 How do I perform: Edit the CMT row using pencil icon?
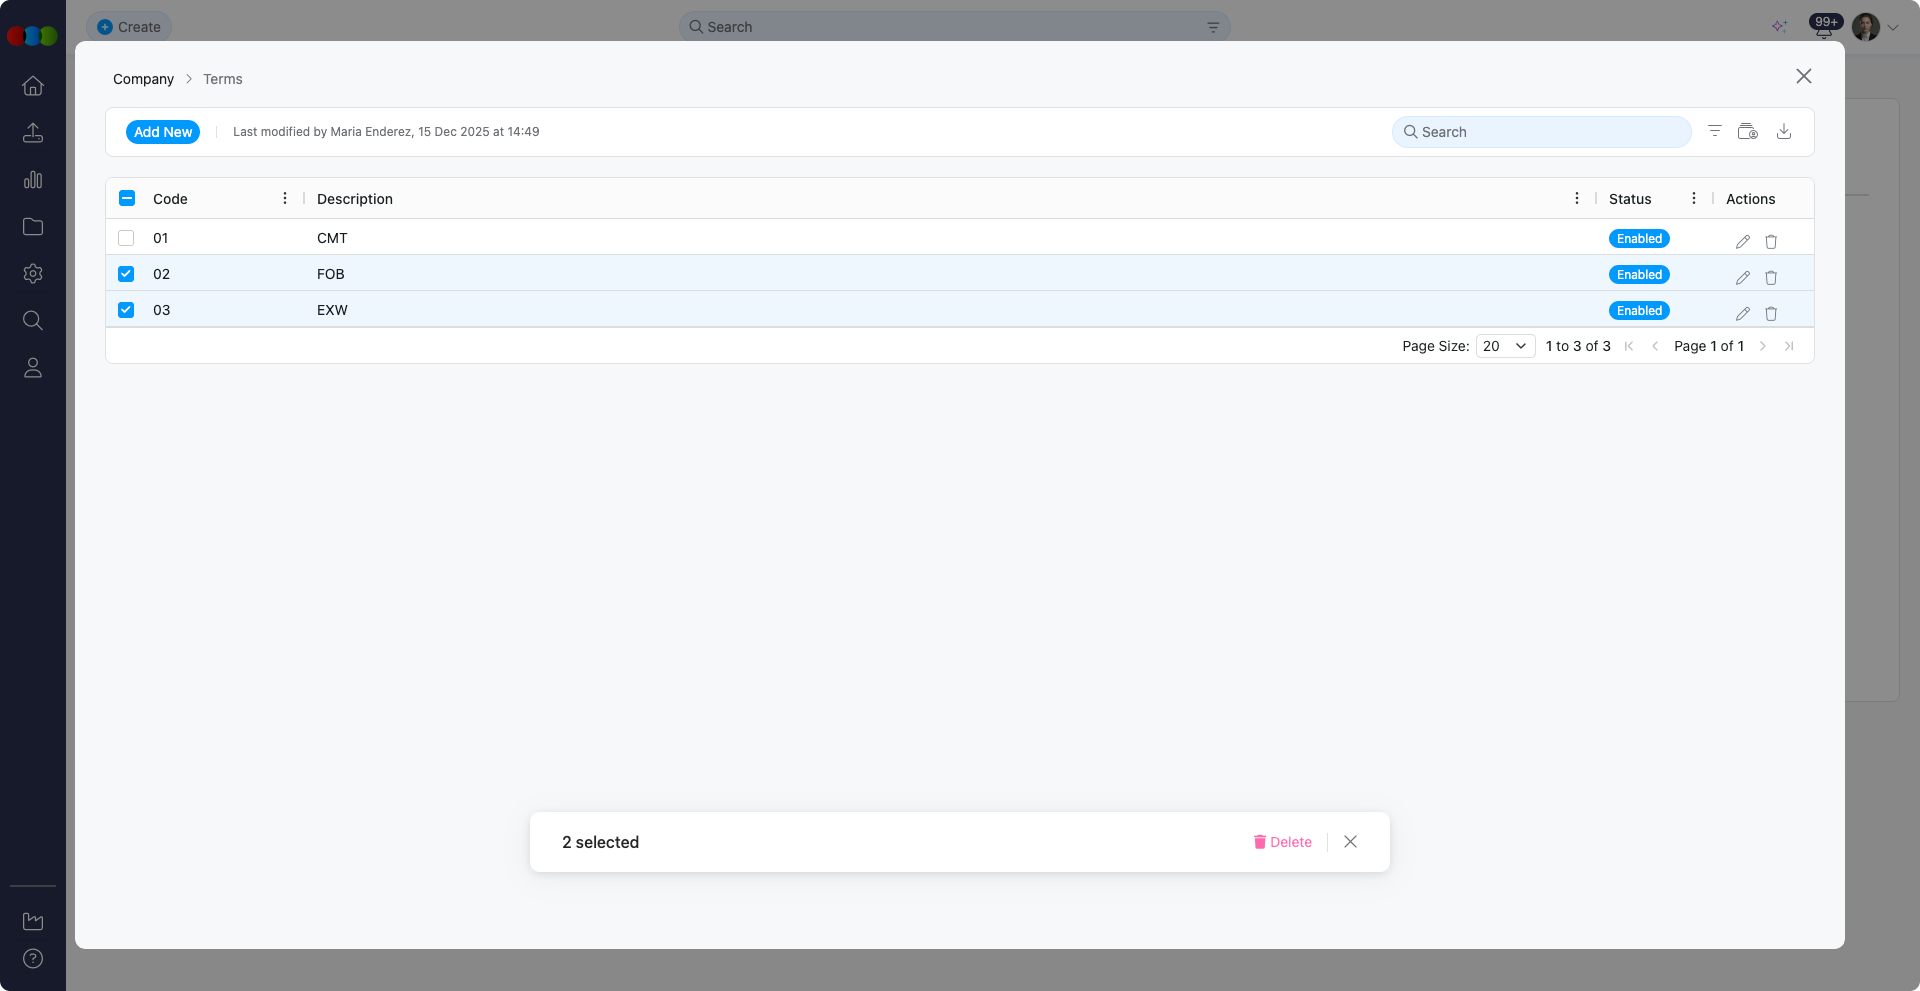click(x=1742, y=241)
